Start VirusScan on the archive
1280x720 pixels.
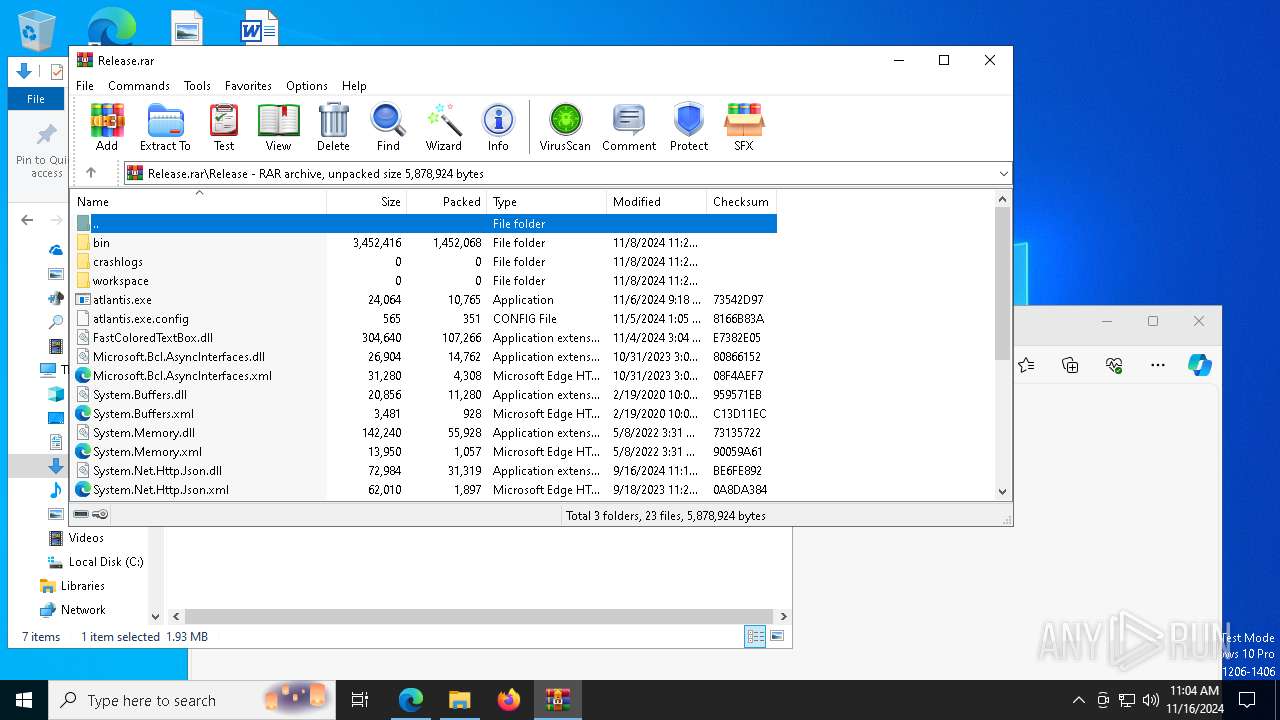coord(565,127)
